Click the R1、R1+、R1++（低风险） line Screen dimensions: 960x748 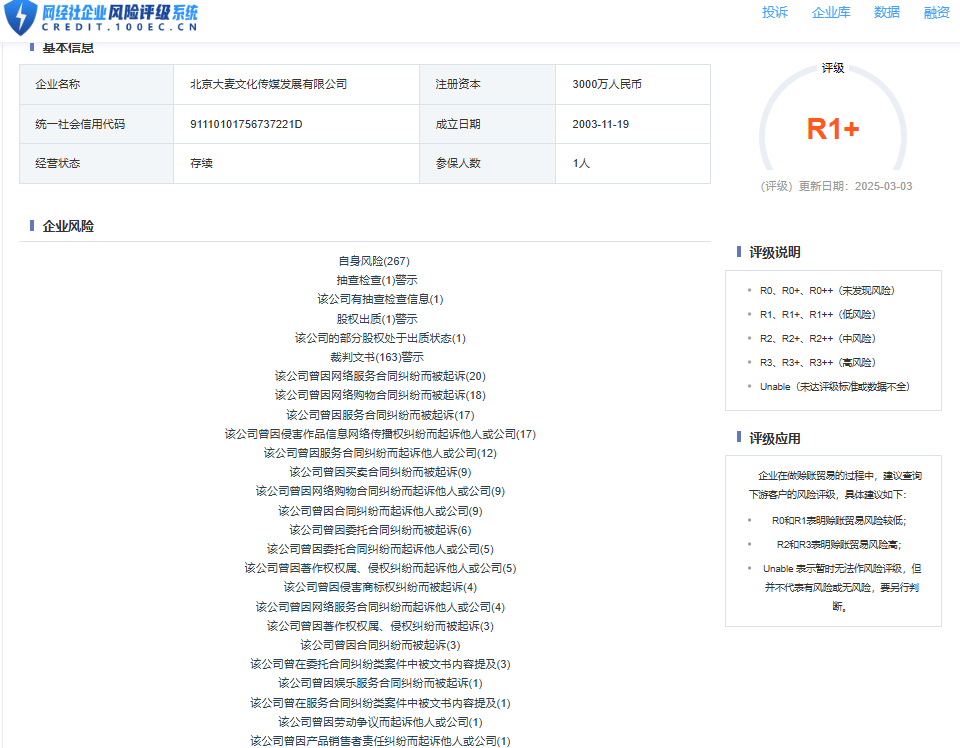point(818,315)
